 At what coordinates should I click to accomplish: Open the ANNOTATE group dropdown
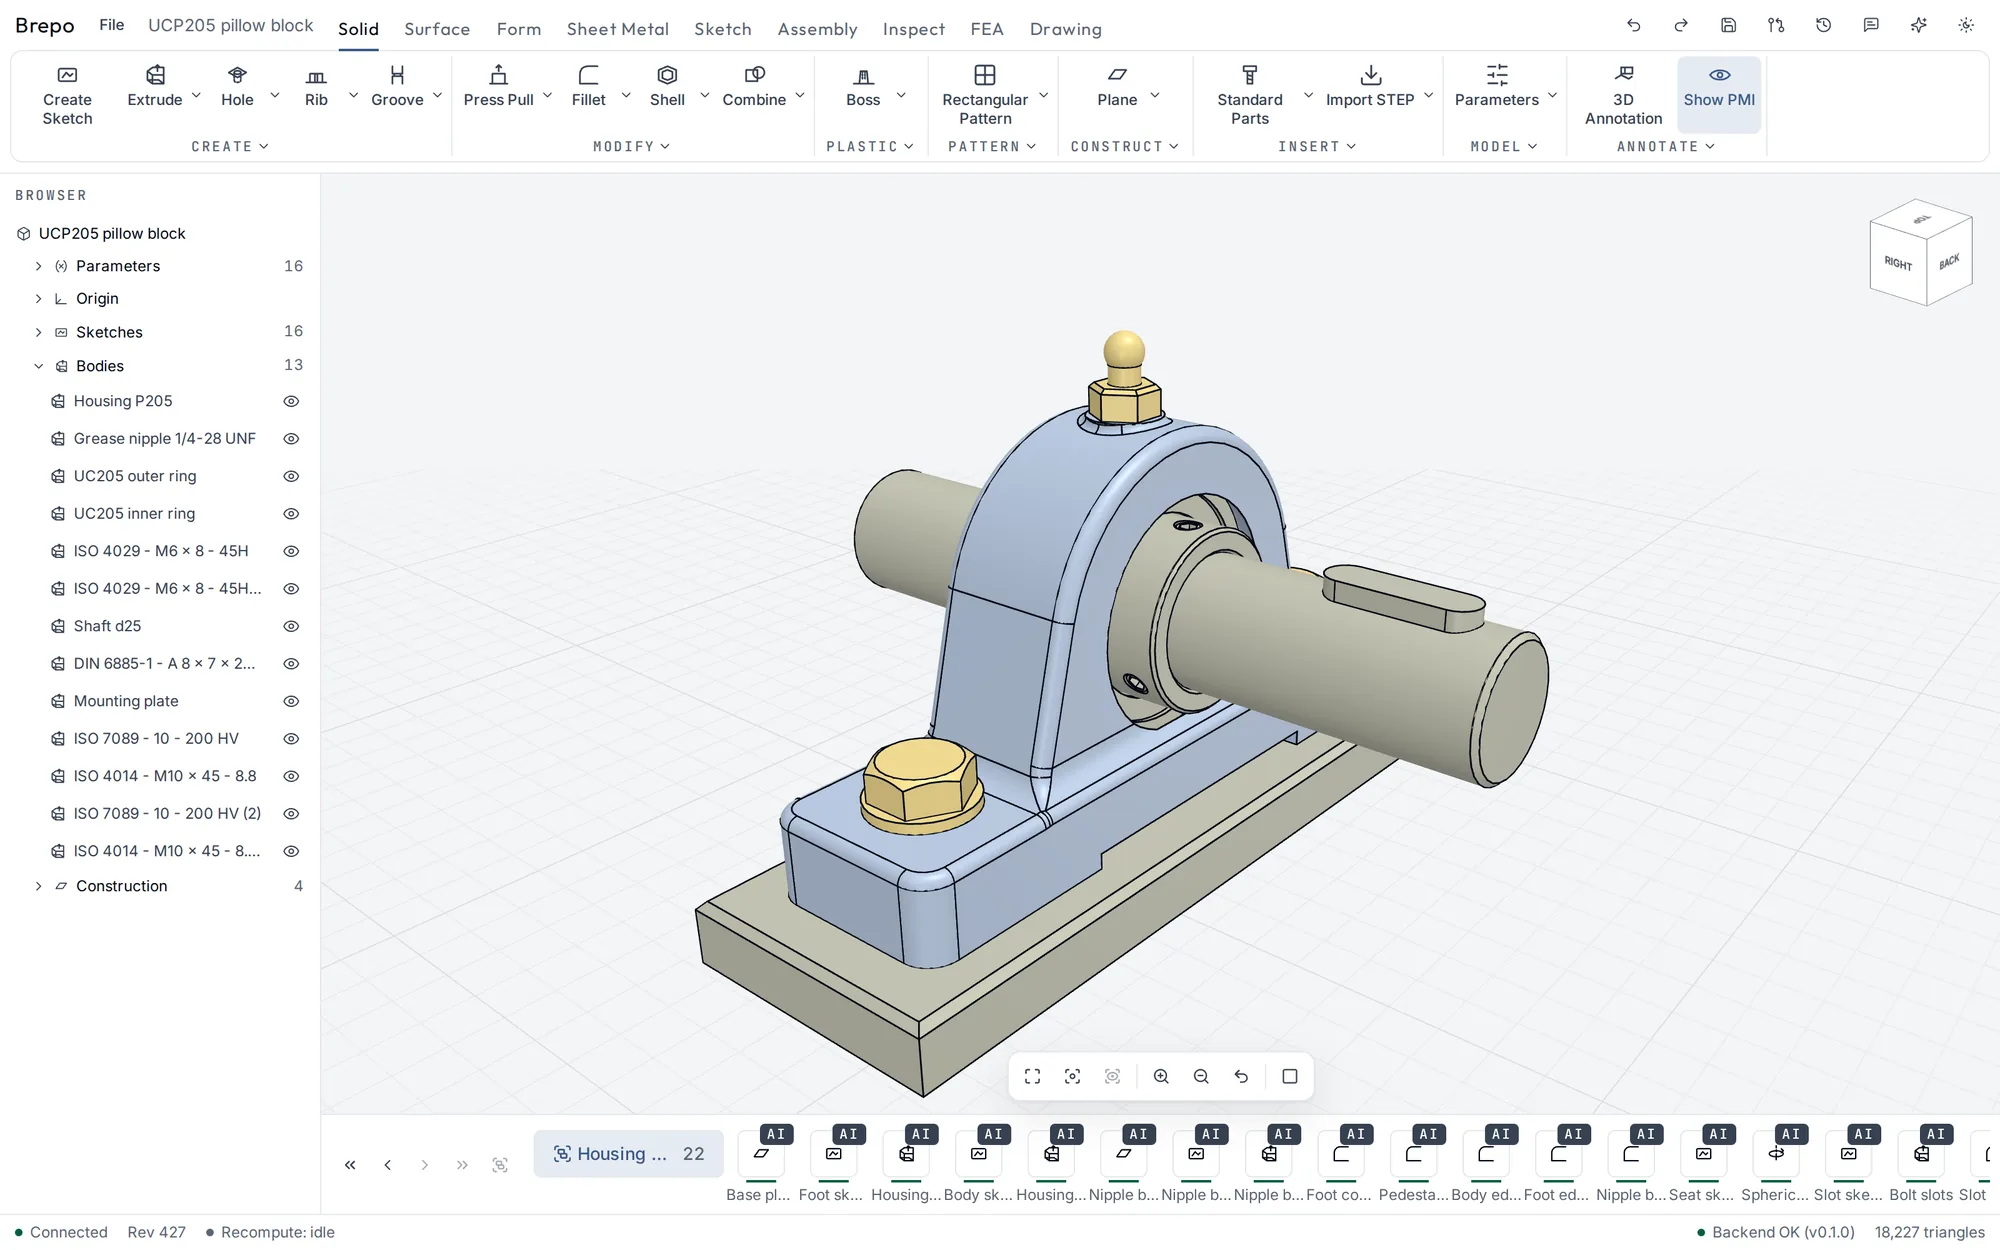[1666, 146]
